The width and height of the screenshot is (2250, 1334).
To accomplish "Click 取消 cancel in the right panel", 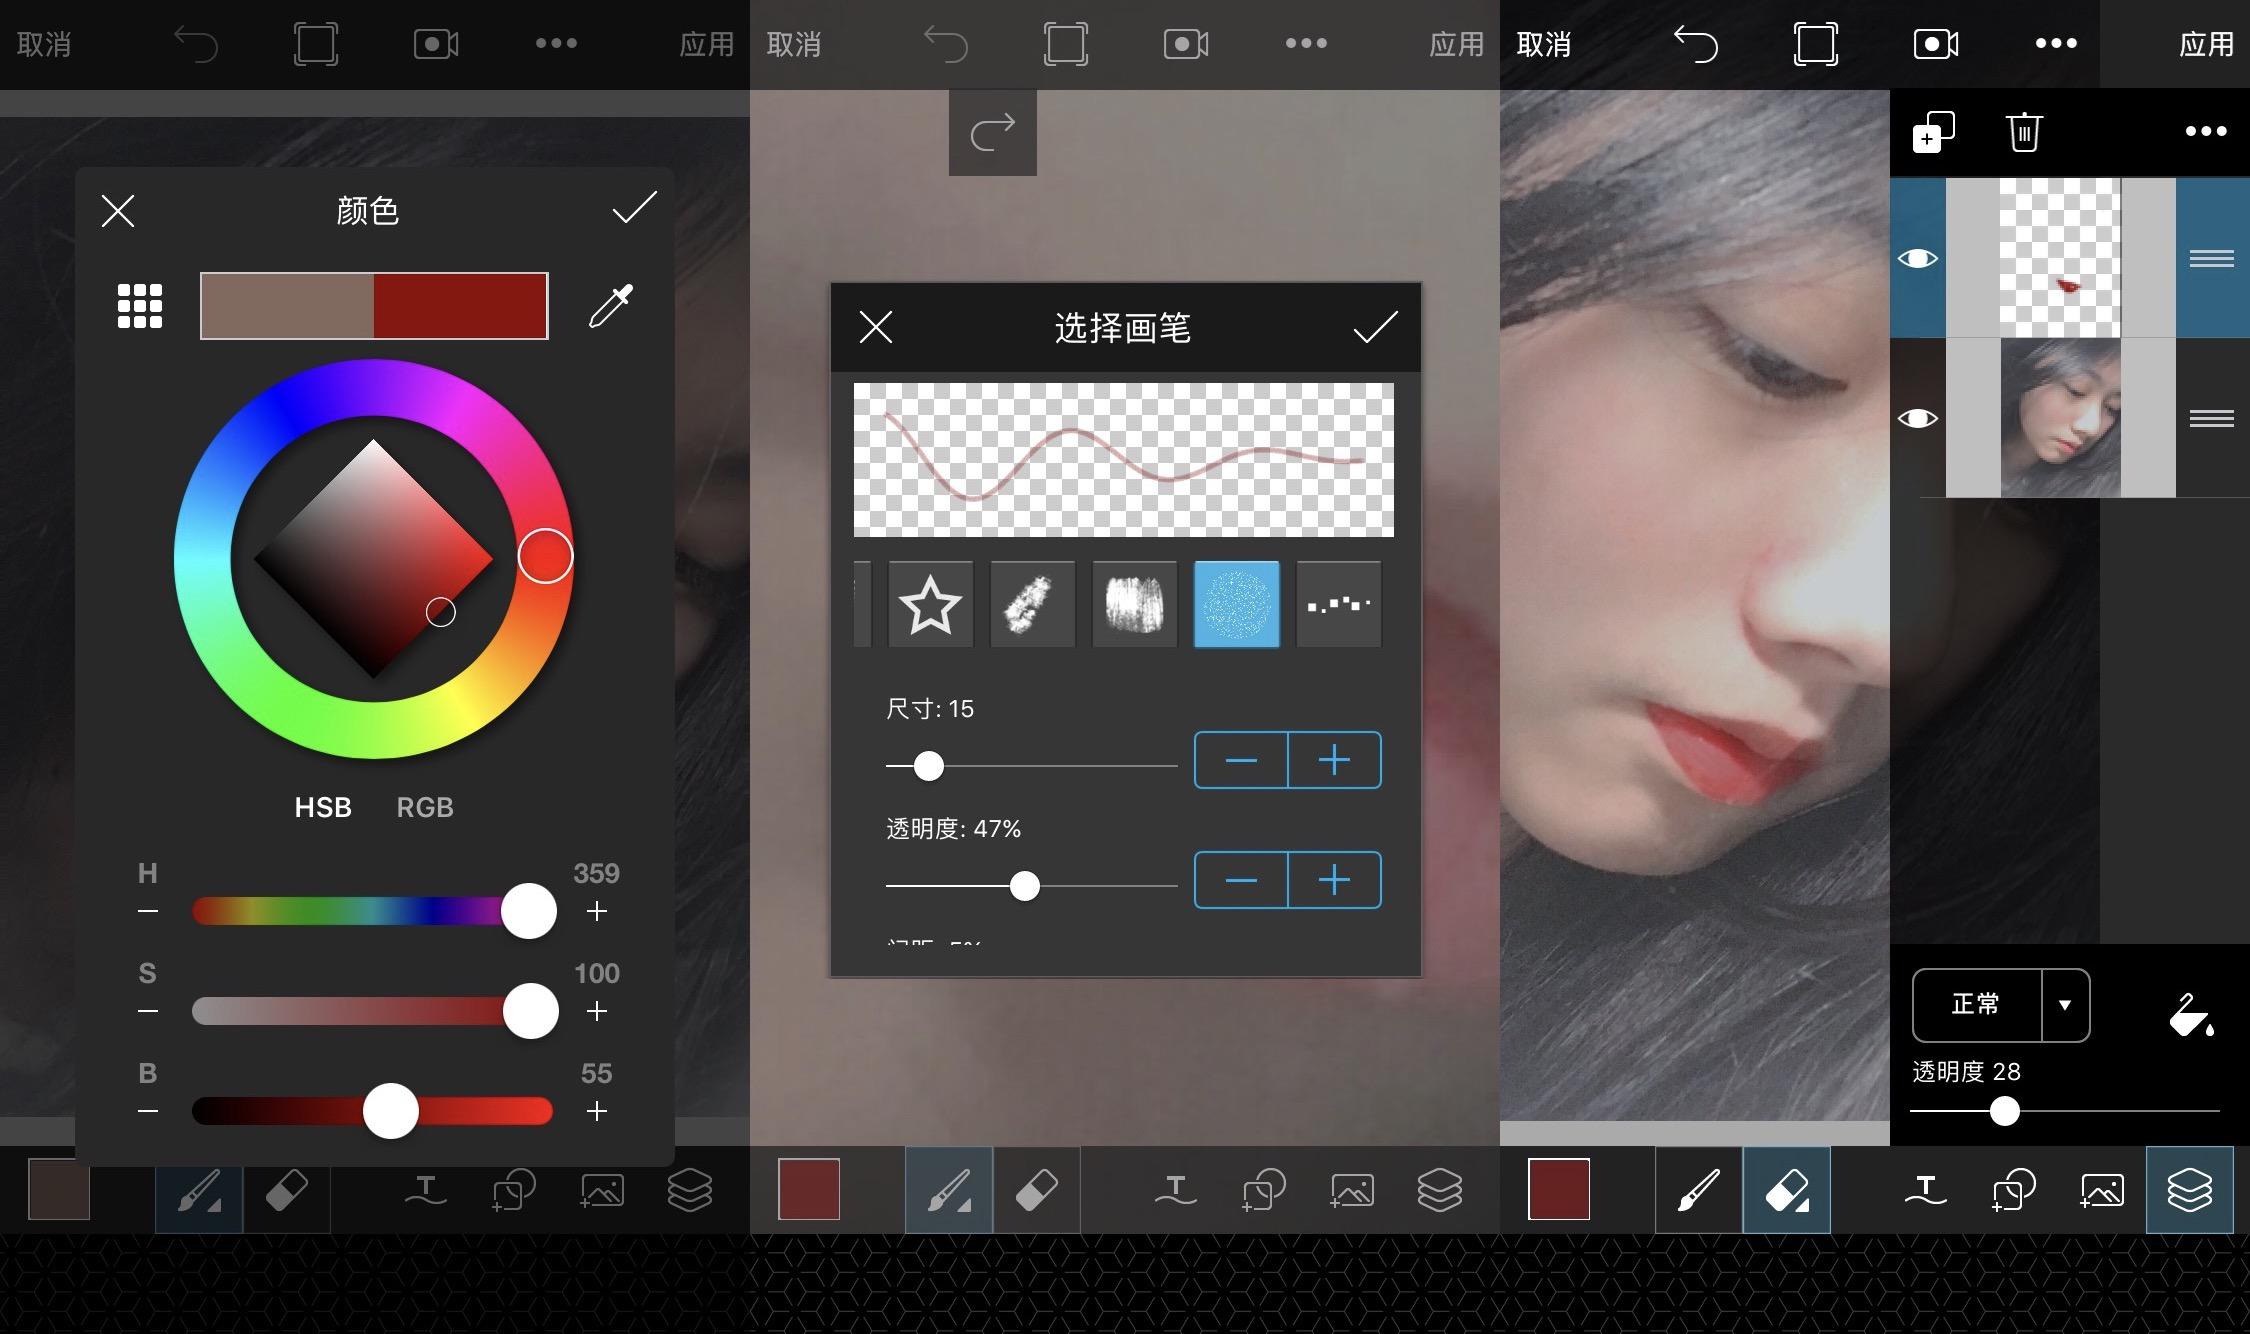I will pyautogui.click(x=1544, y=44).
